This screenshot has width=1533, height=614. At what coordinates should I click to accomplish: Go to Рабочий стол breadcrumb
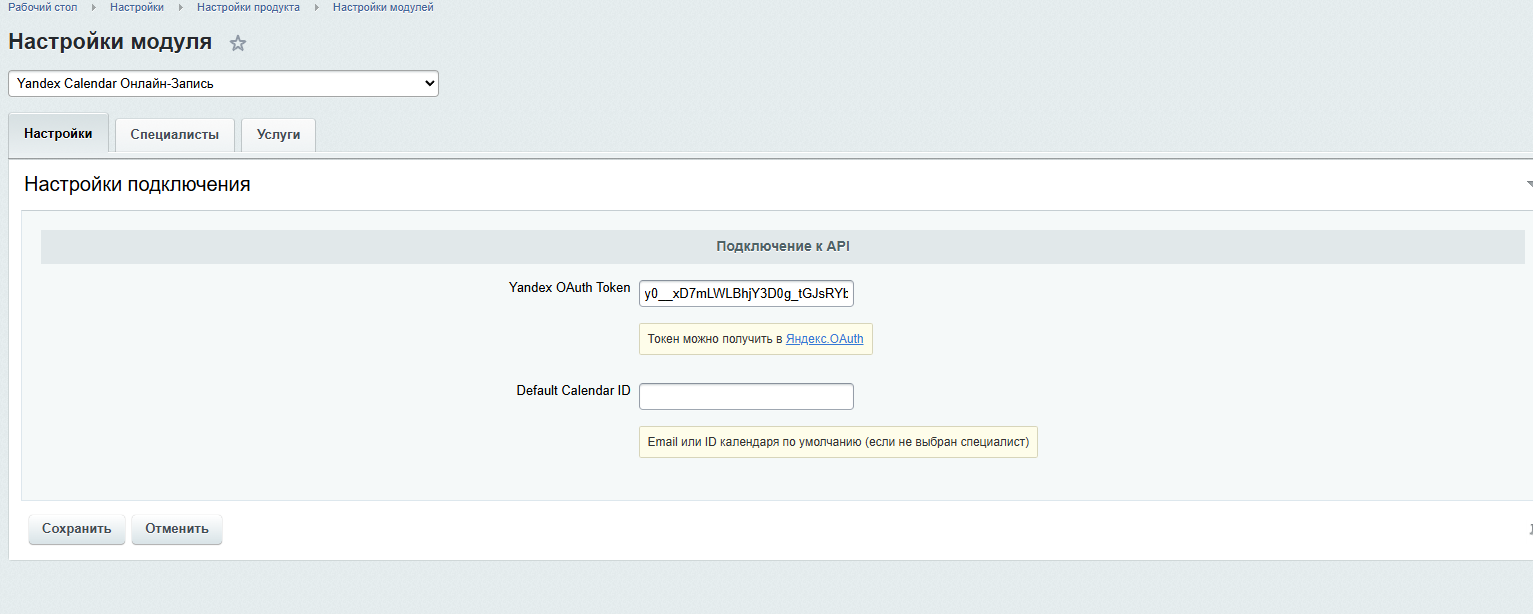(x=43, y=7)
